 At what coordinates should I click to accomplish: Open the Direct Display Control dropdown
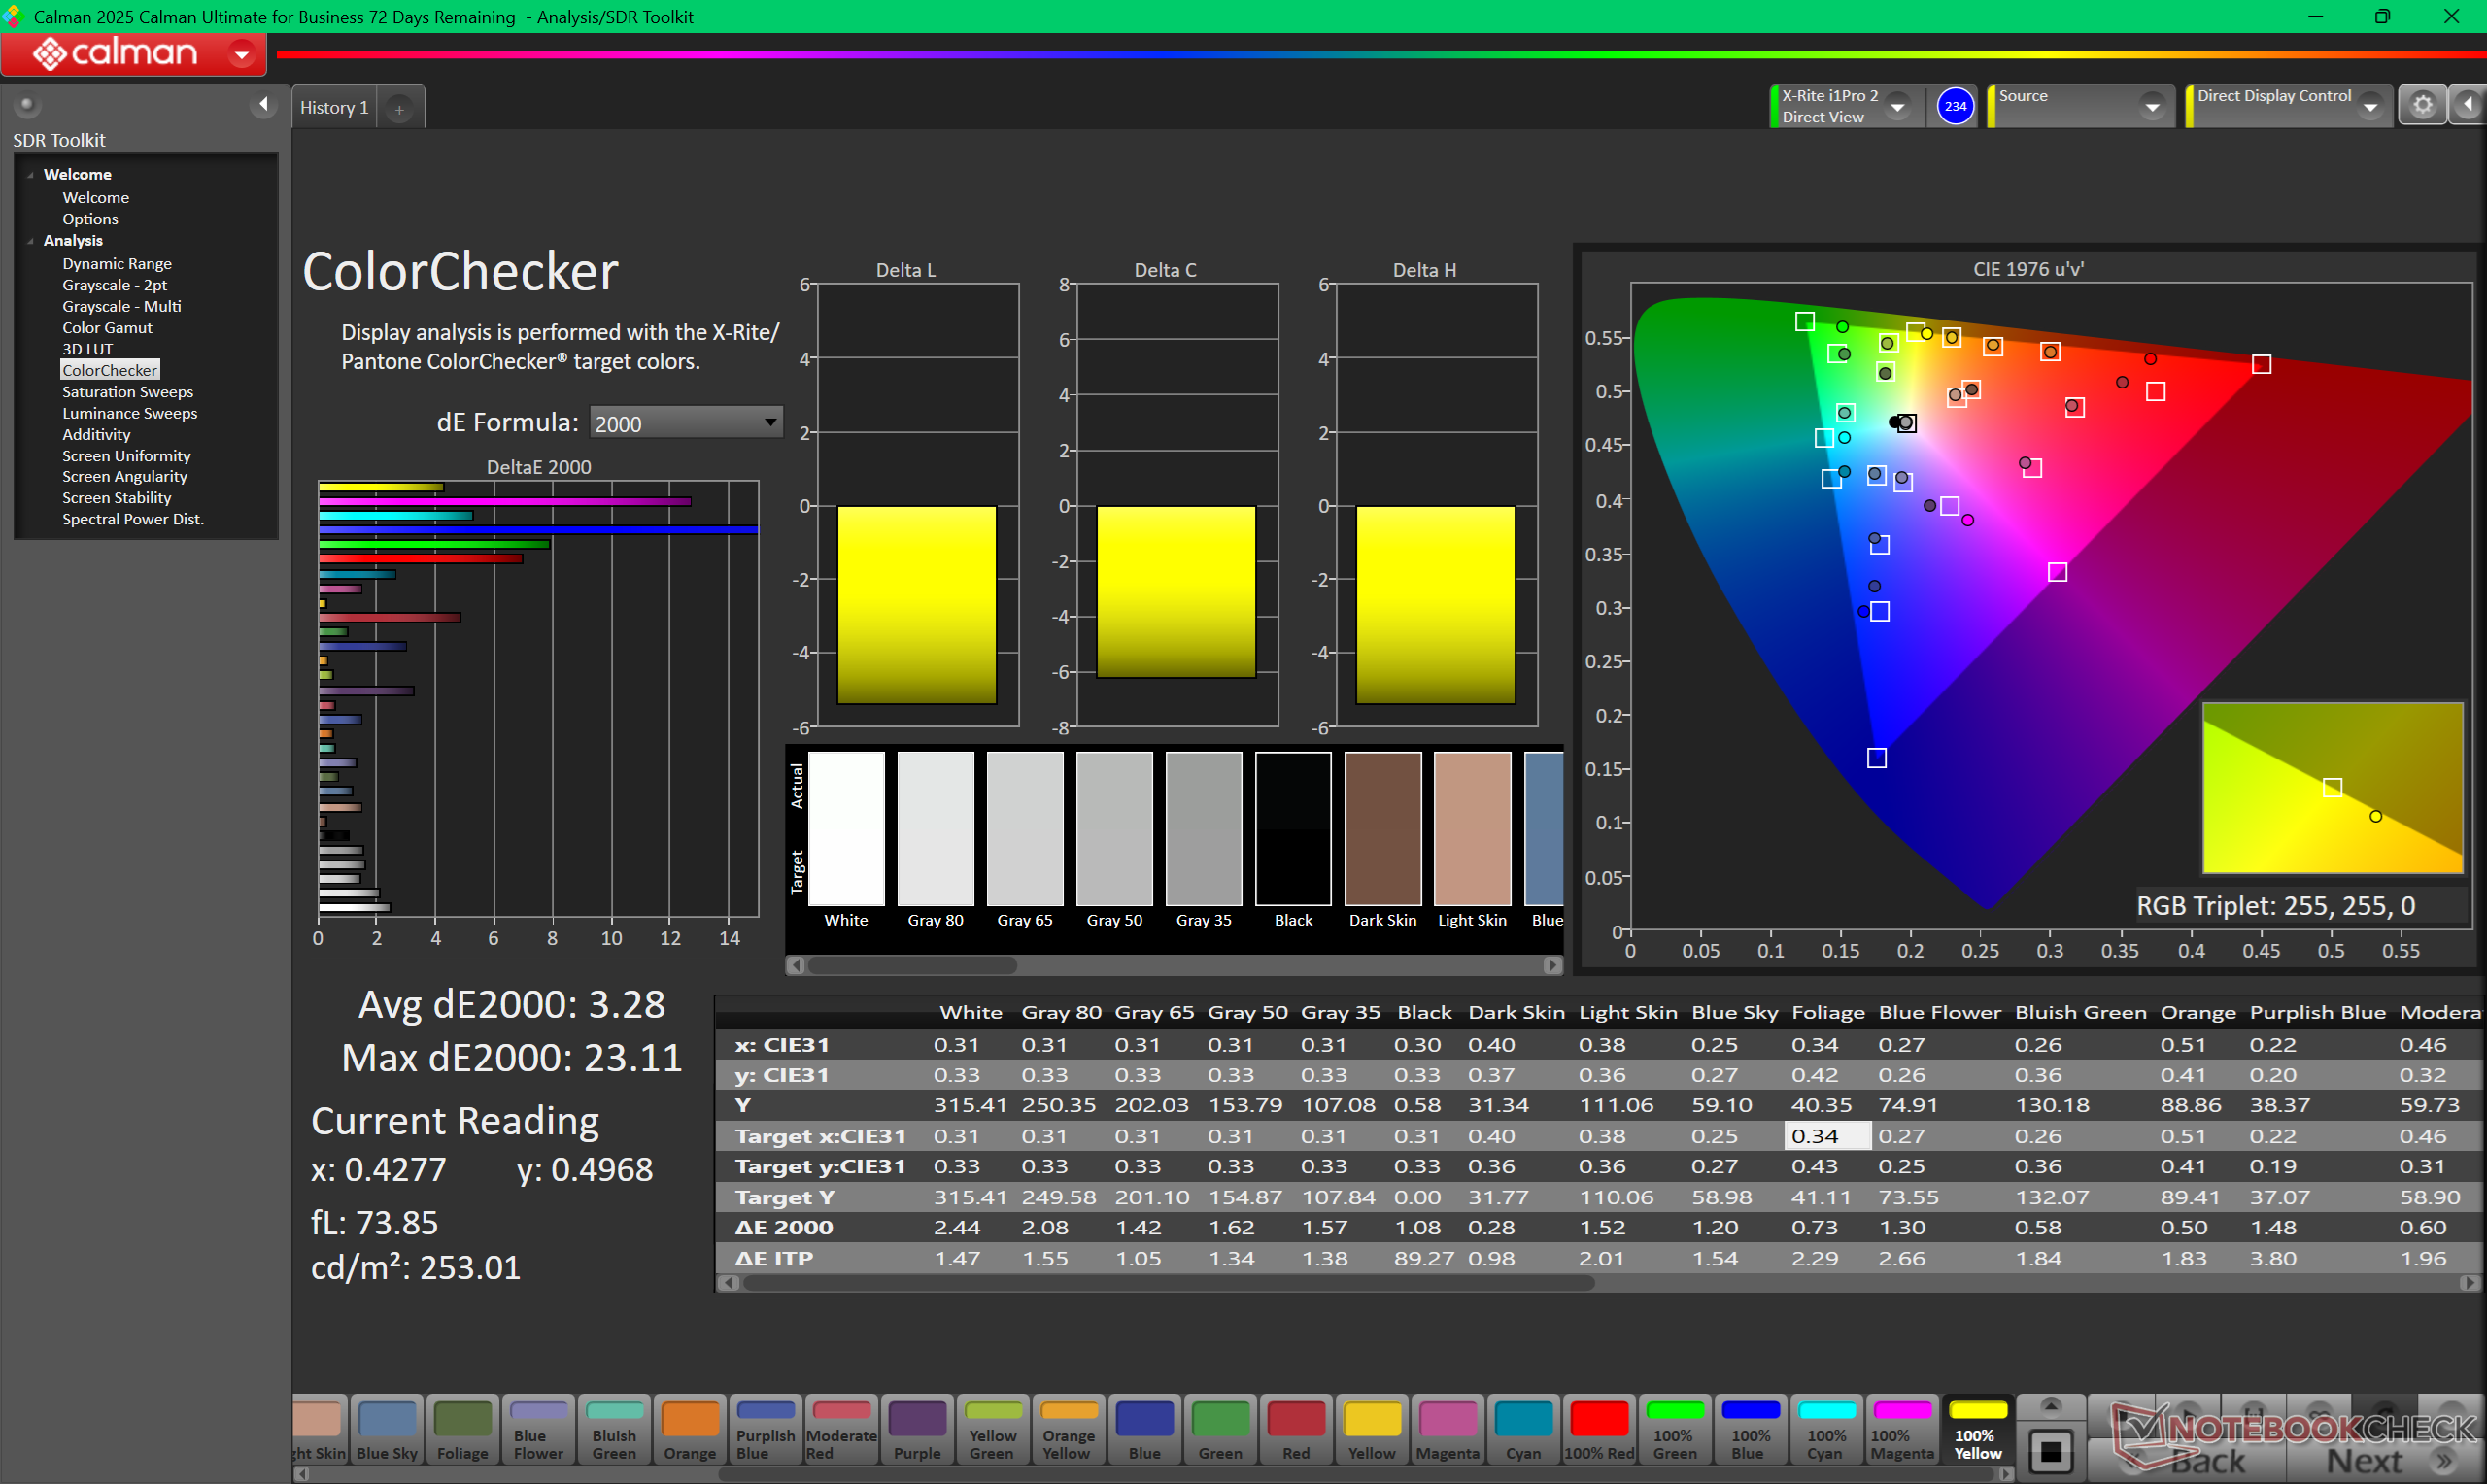pyautogui.click(x=2369, y=106)
